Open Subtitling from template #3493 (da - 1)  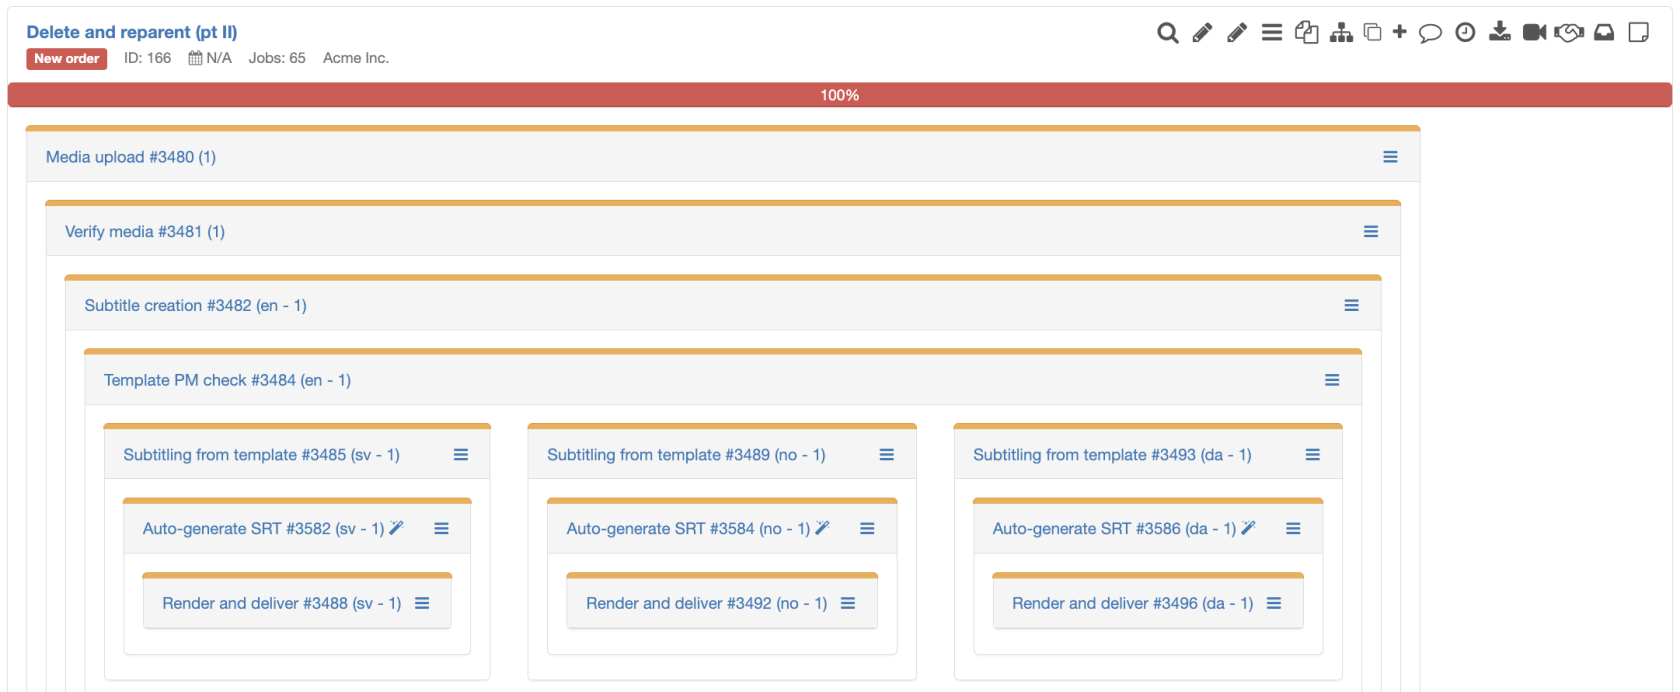point(1112,455)
